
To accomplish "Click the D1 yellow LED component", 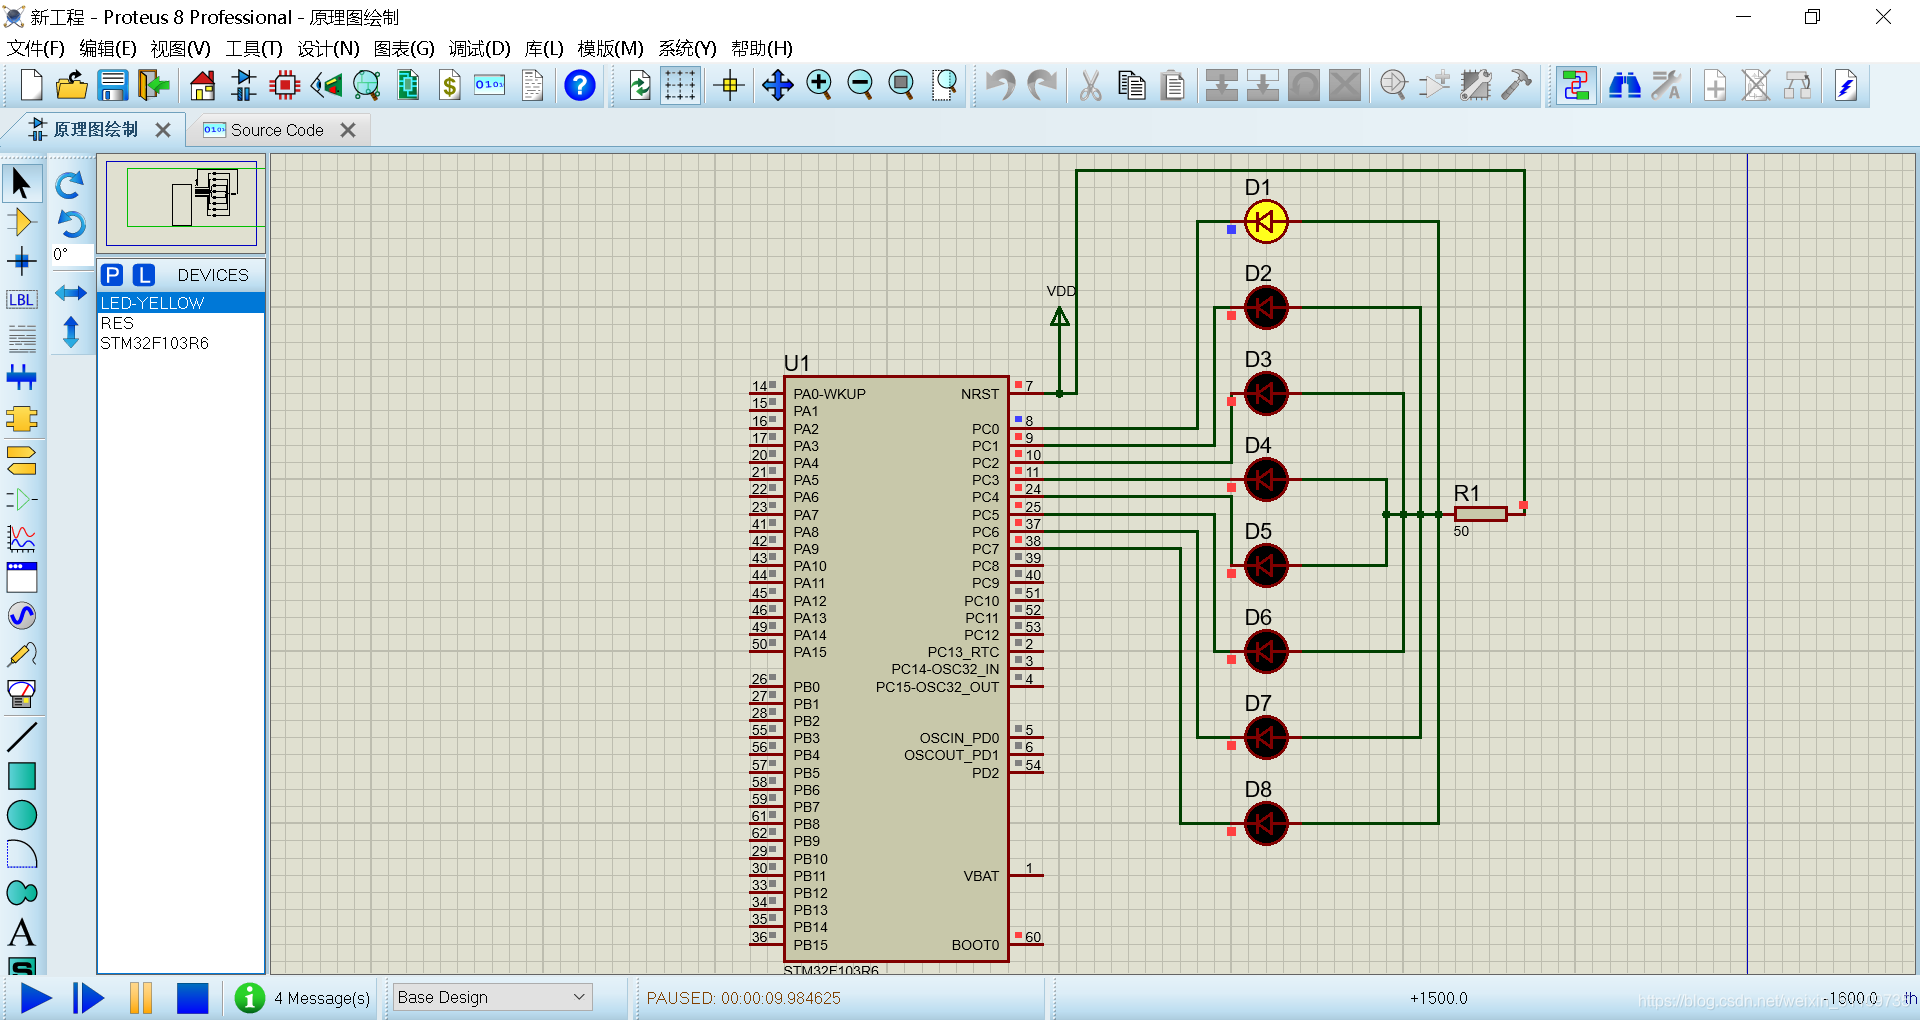I will 1265,222.
